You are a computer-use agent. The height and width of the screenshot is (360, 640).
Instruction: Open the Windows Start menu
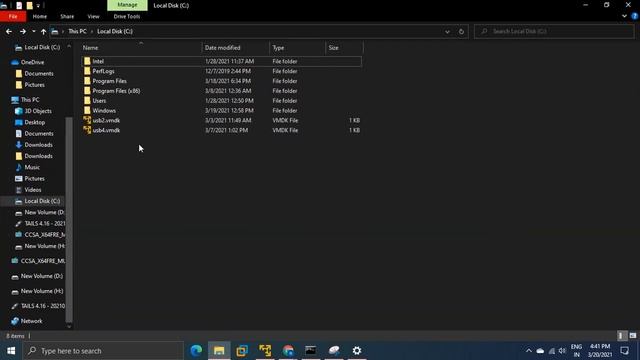click(x=11, y=351)
